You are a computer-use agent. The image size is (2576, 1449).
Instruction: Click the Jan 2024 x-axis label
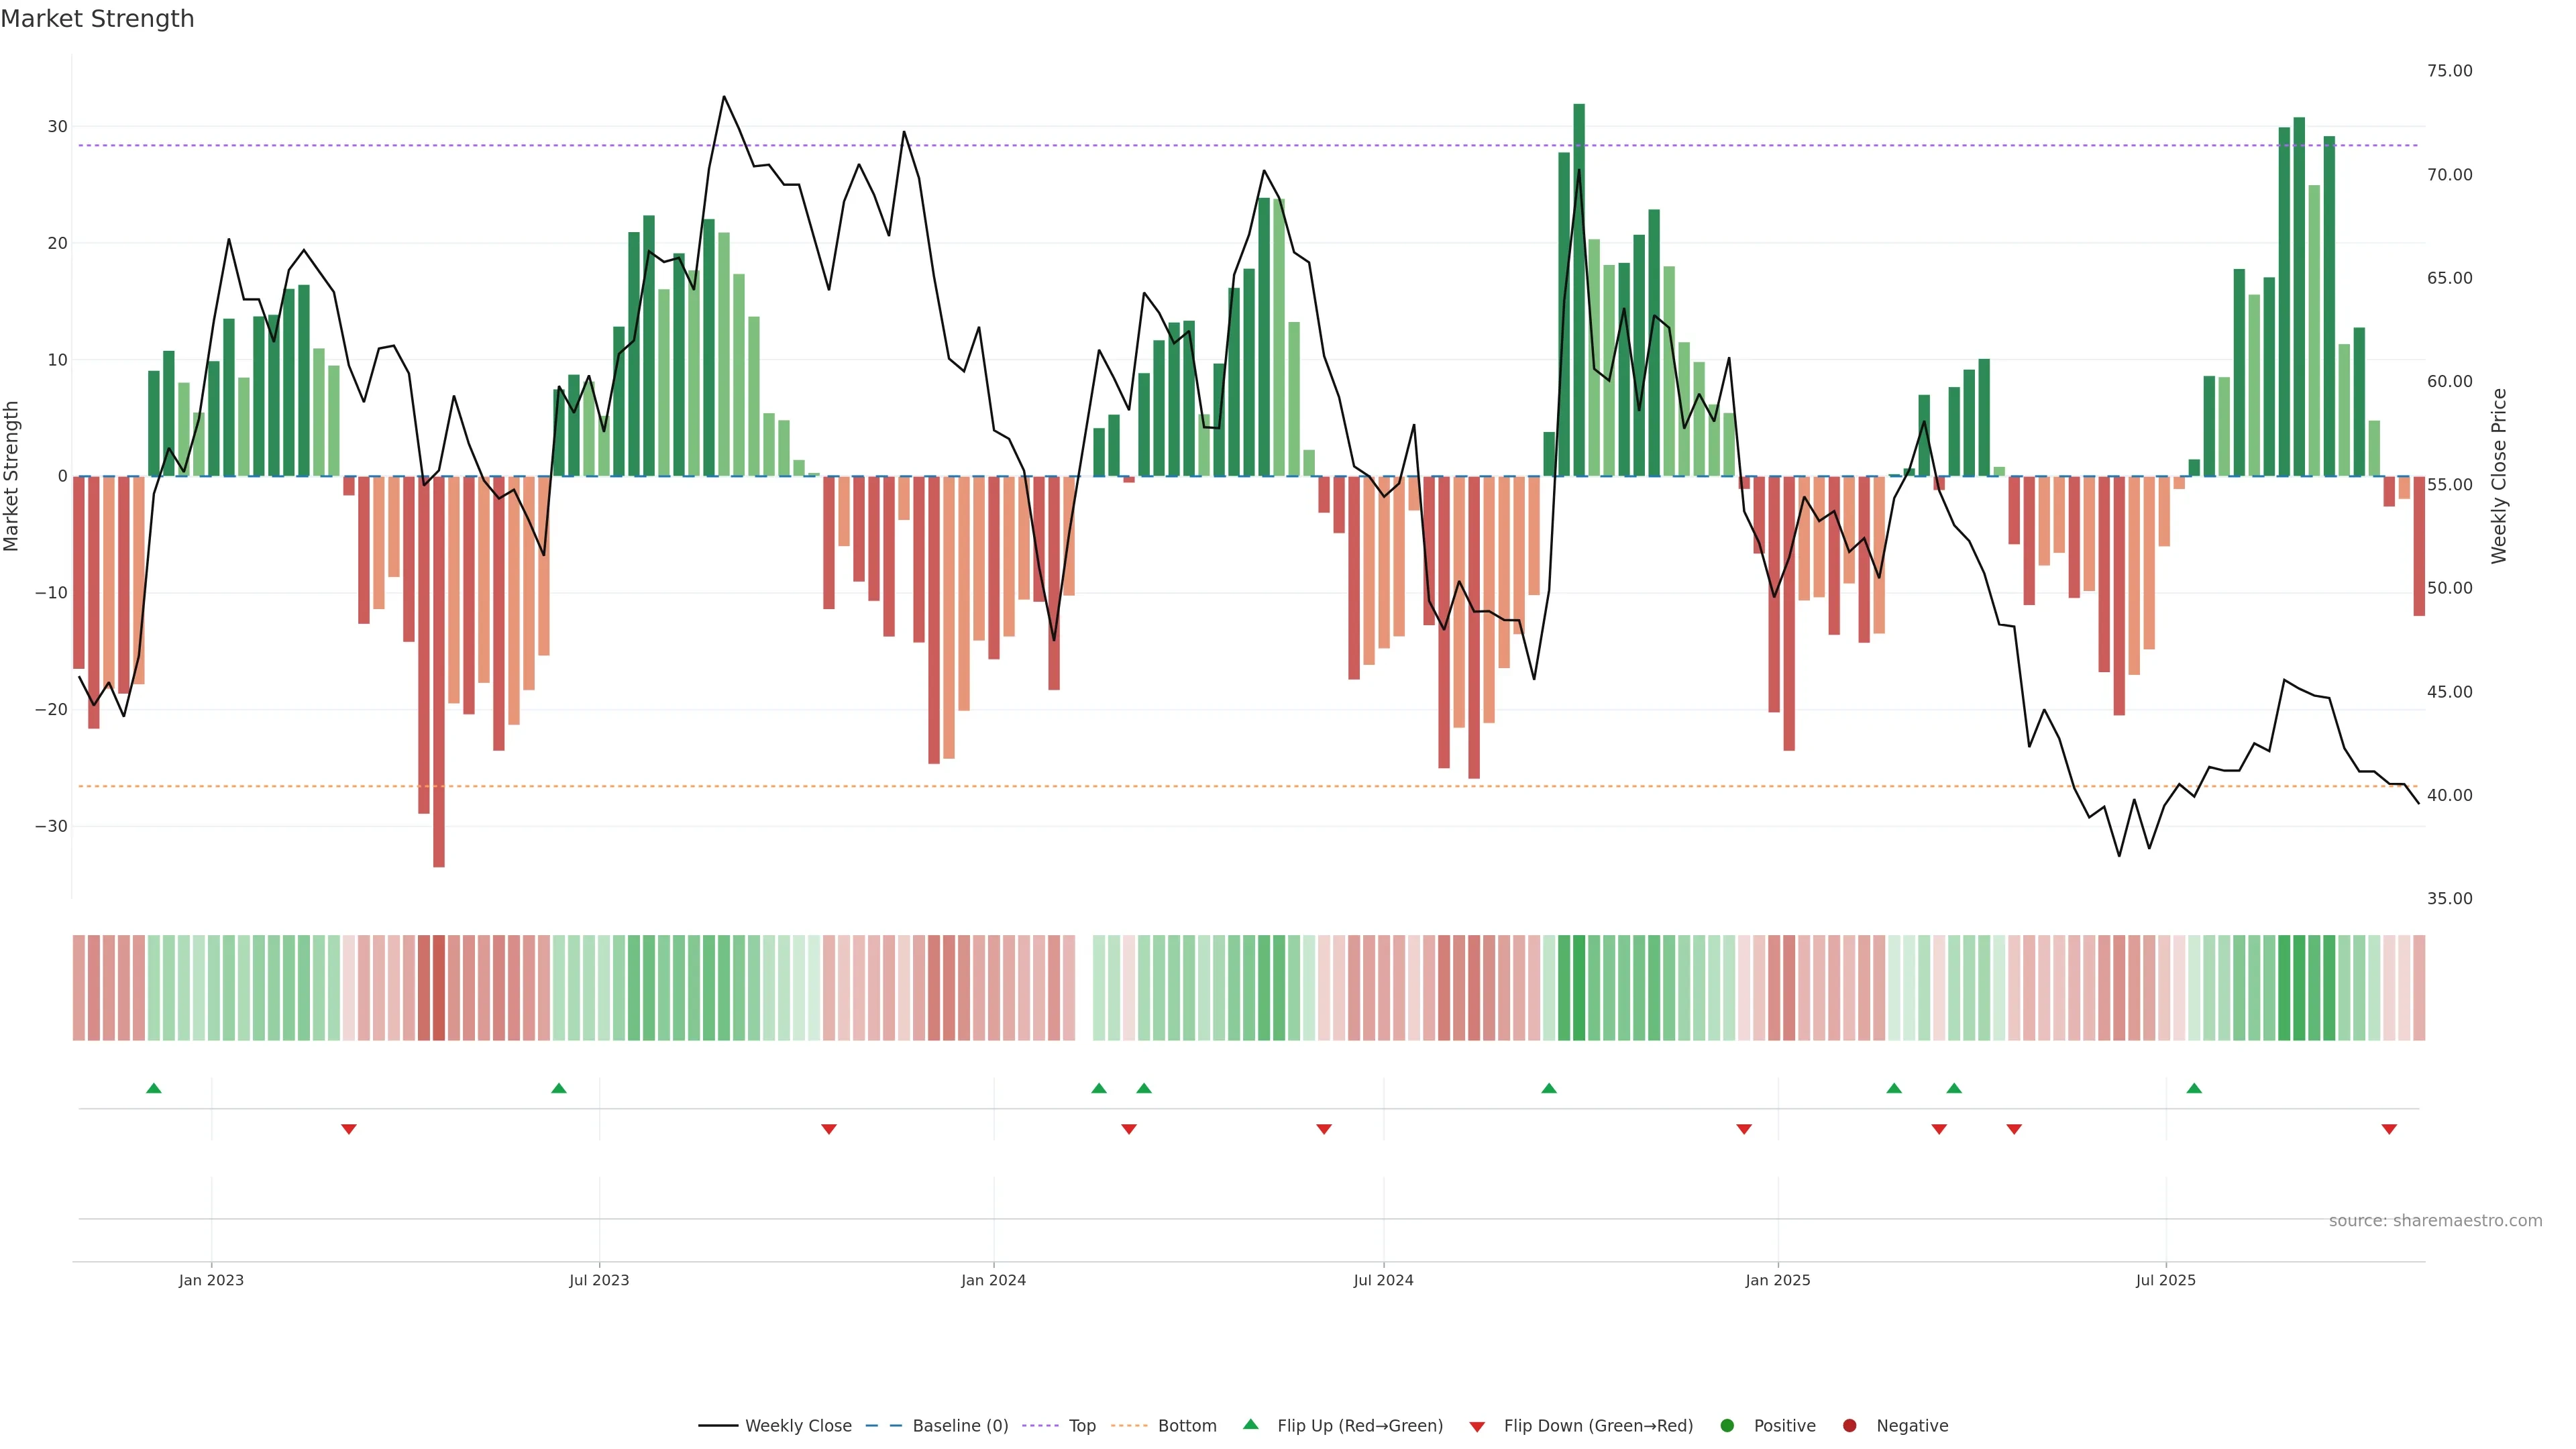coord(993,1280)
